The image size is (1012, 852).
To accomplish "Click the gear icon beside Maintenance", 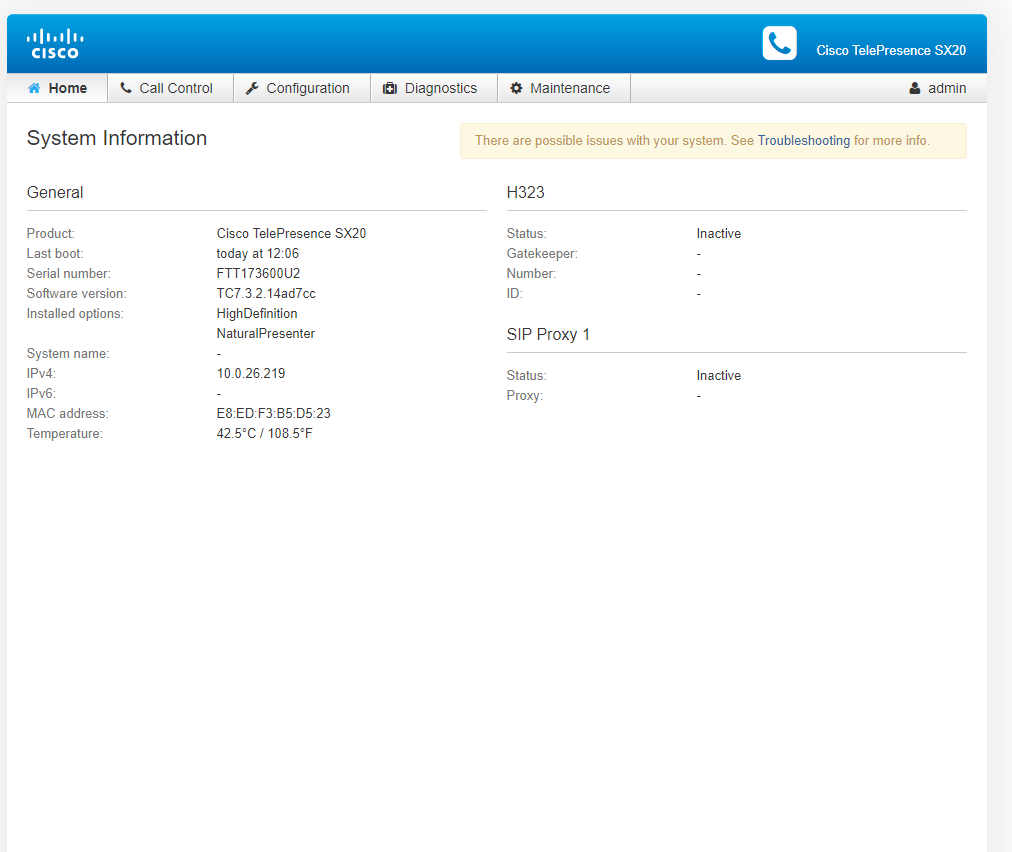I will pos(516,88).
